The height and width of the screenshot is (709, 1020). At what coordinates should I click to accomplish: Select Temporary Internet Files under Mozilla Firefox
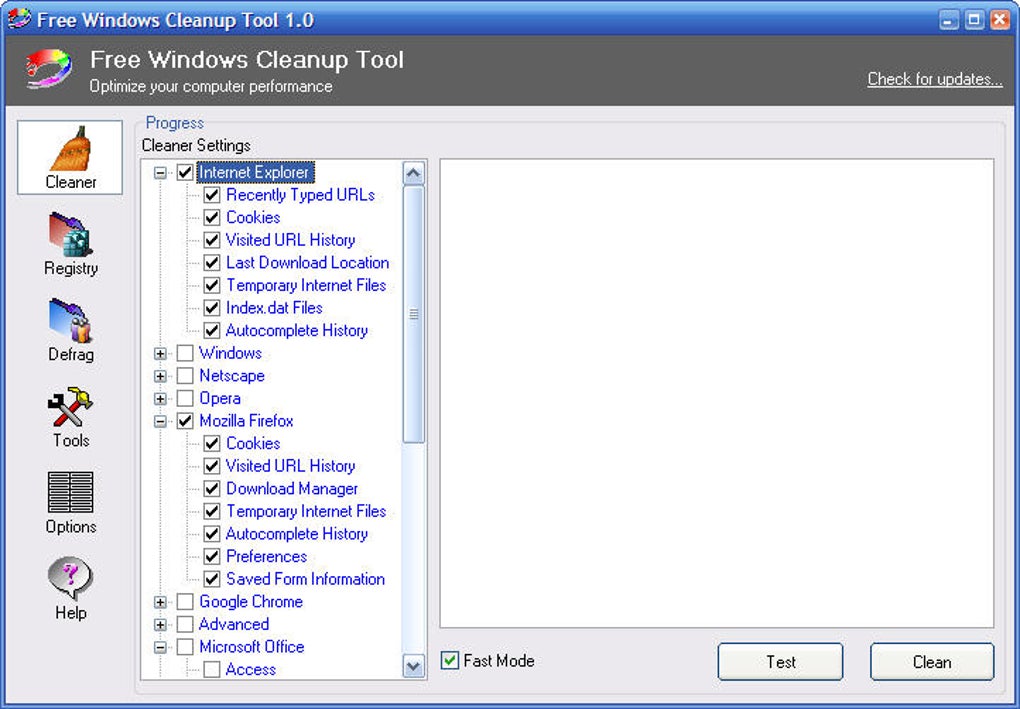[306, 511]
